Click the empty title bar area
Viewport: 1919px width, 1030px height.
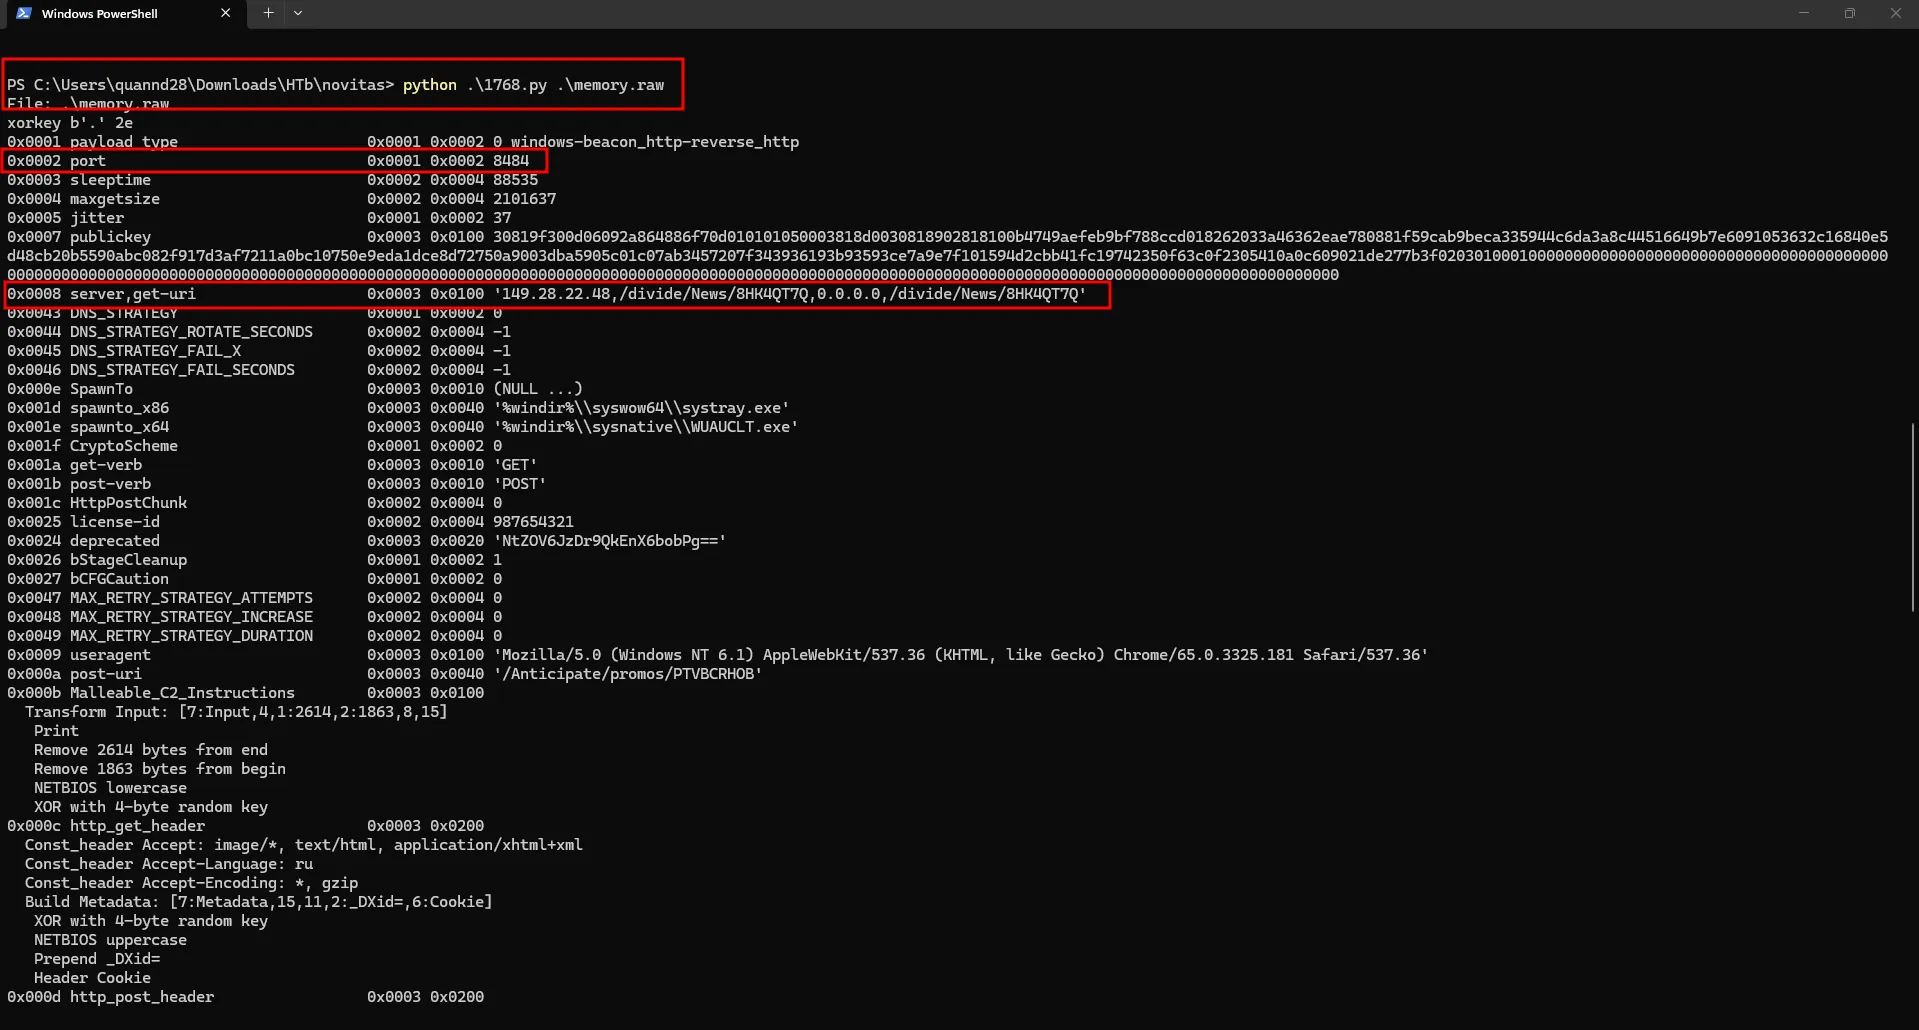pos(1000,13)
